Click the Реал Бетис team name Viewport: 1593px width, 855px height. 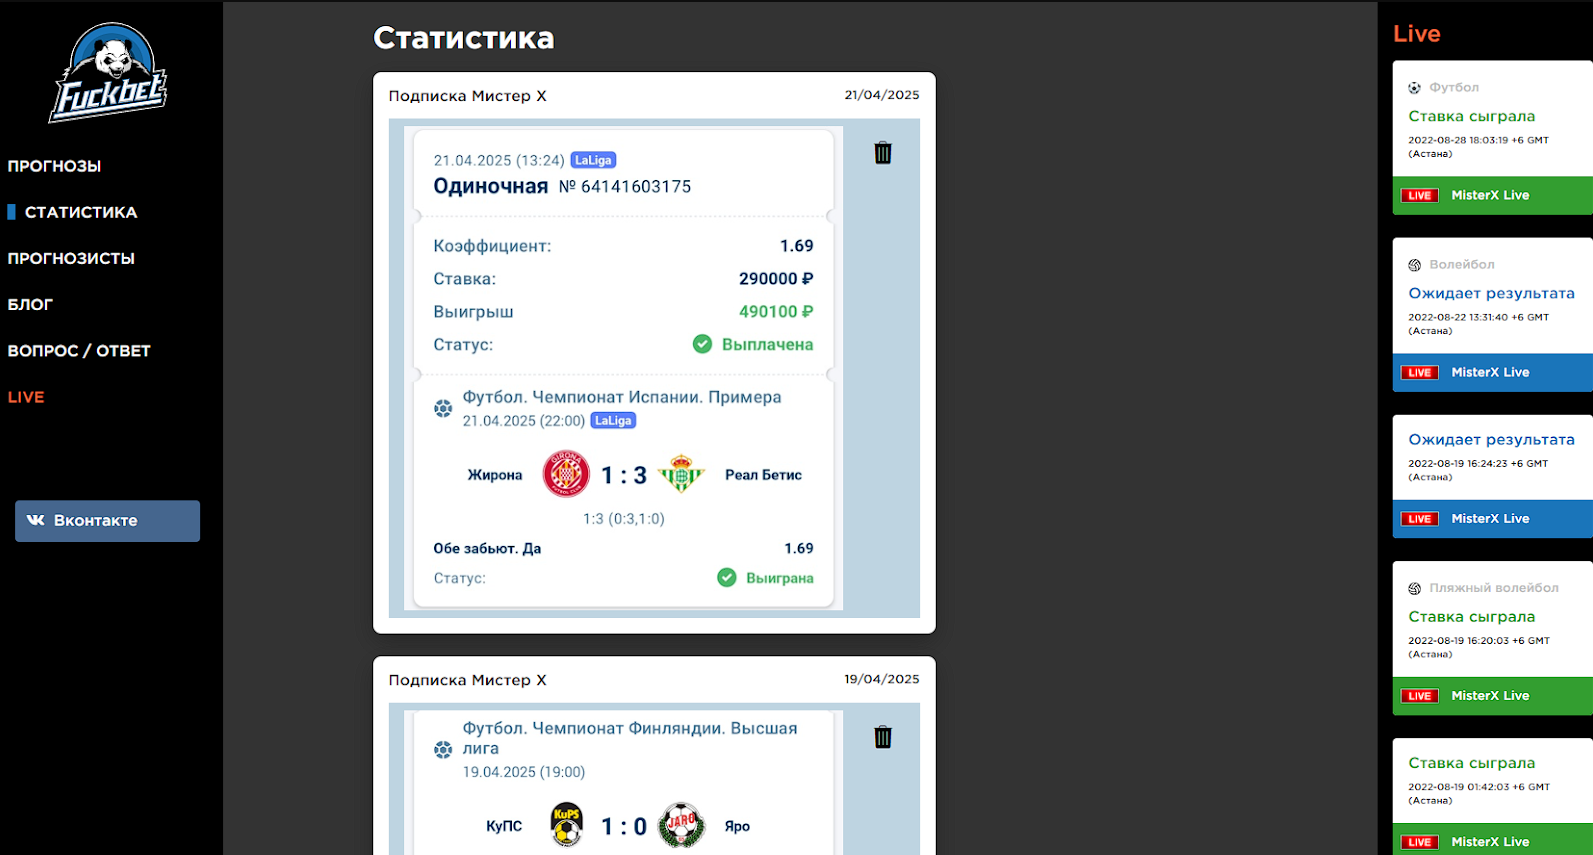click(763, 475)
